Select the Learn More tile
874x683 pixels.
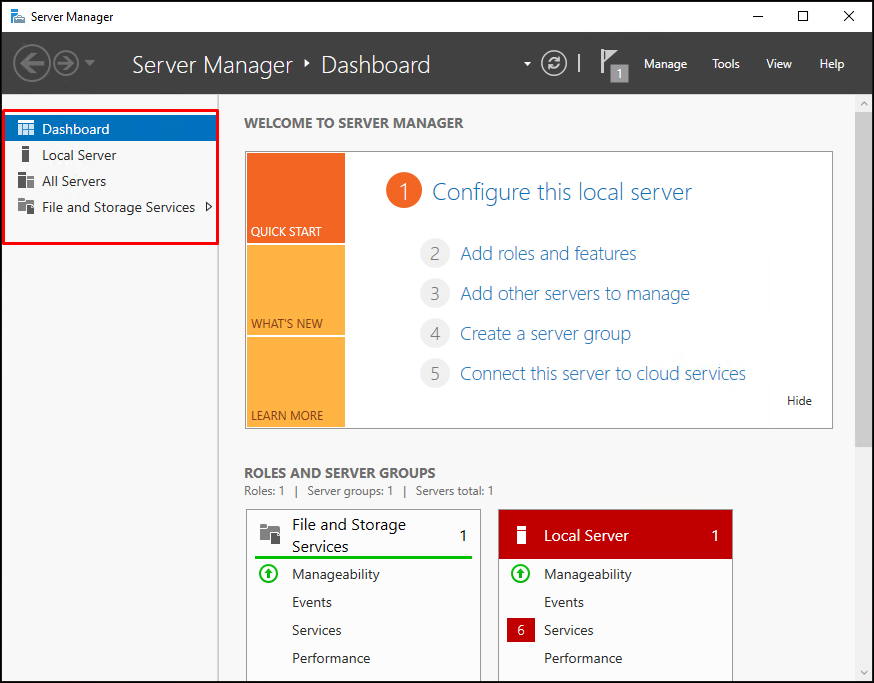pos(296,382)
